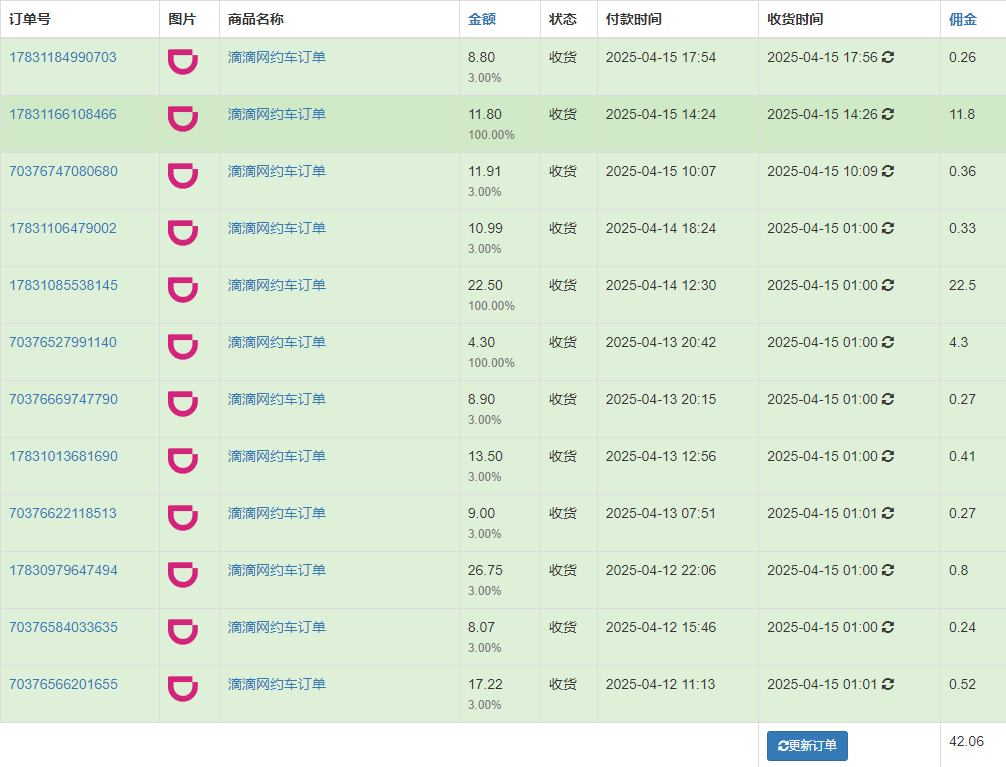Open 滴滴网约车订单 link for order 70376527991140
Viewport: 1006px width, 767px height.
tap(277, 342)
